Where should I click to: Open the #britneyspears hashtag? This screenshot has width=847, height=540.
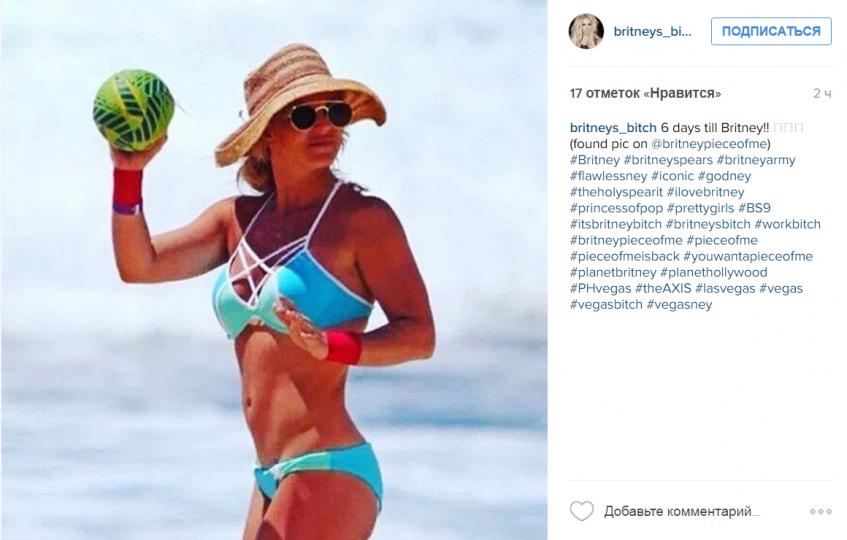(x=668, y=160)
